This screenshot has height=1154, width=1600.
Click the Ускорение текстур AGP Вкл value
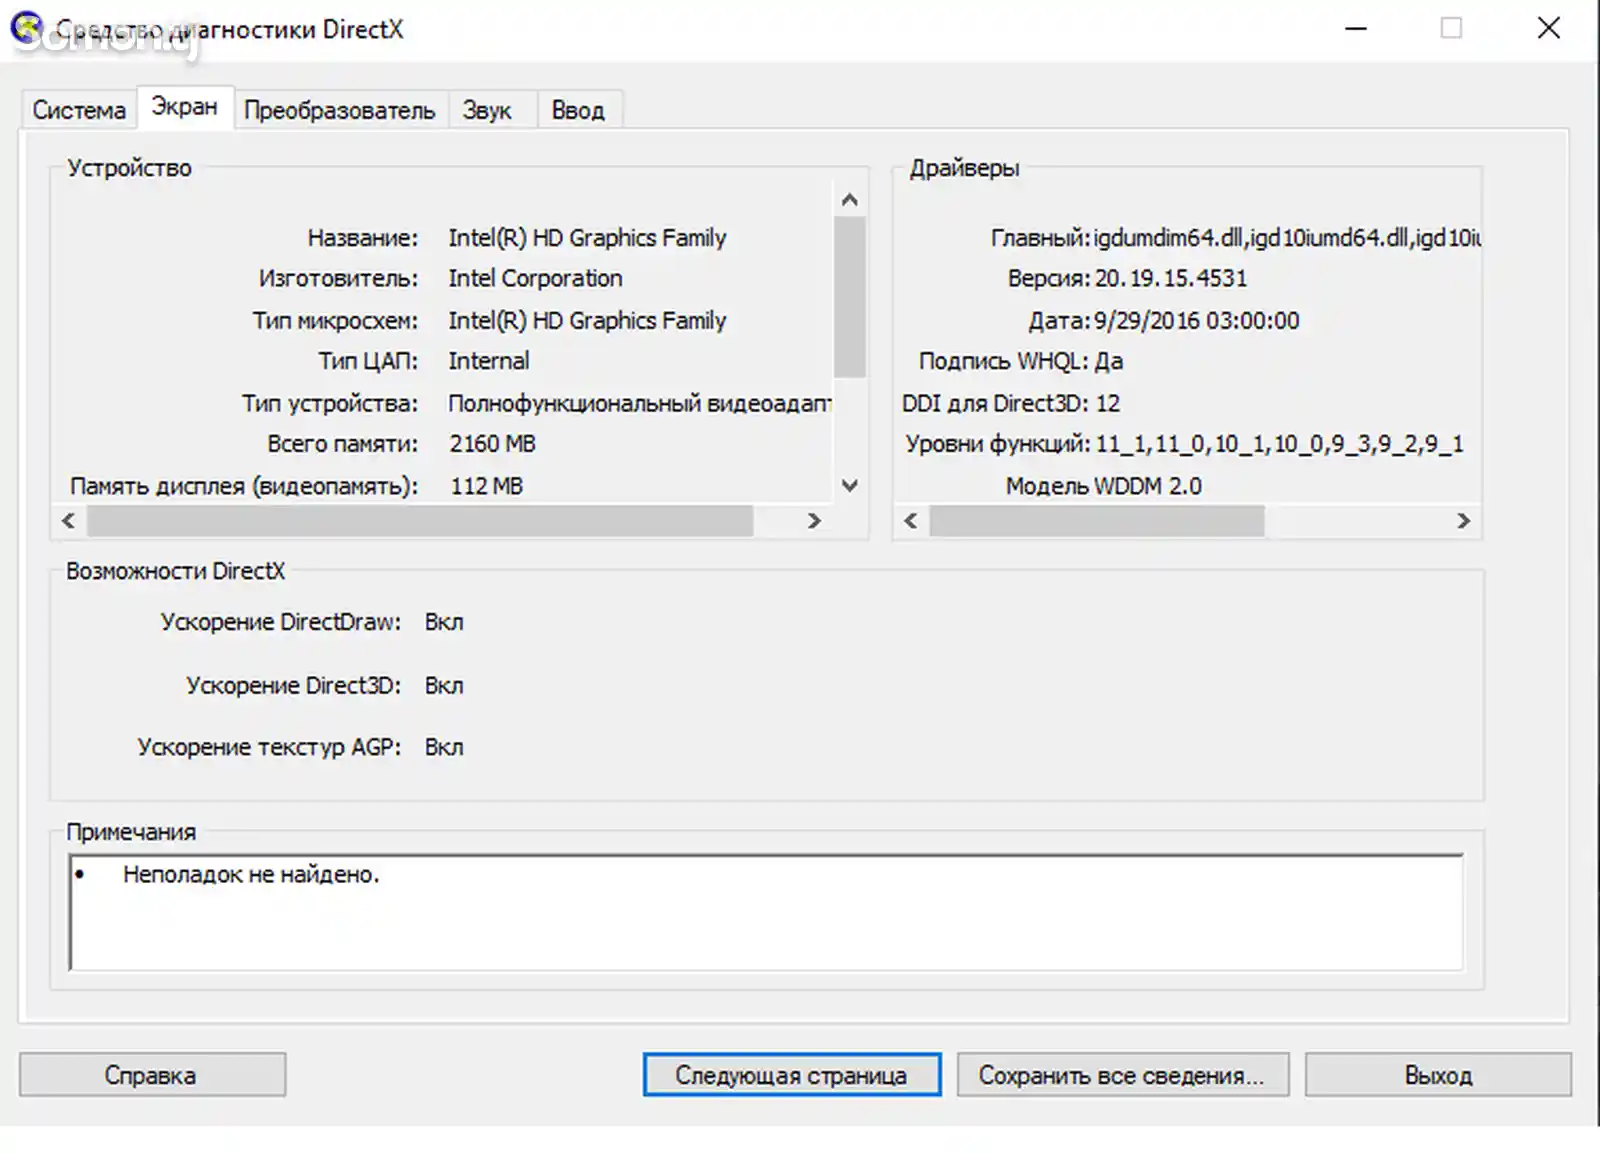[x=444, y=748]
